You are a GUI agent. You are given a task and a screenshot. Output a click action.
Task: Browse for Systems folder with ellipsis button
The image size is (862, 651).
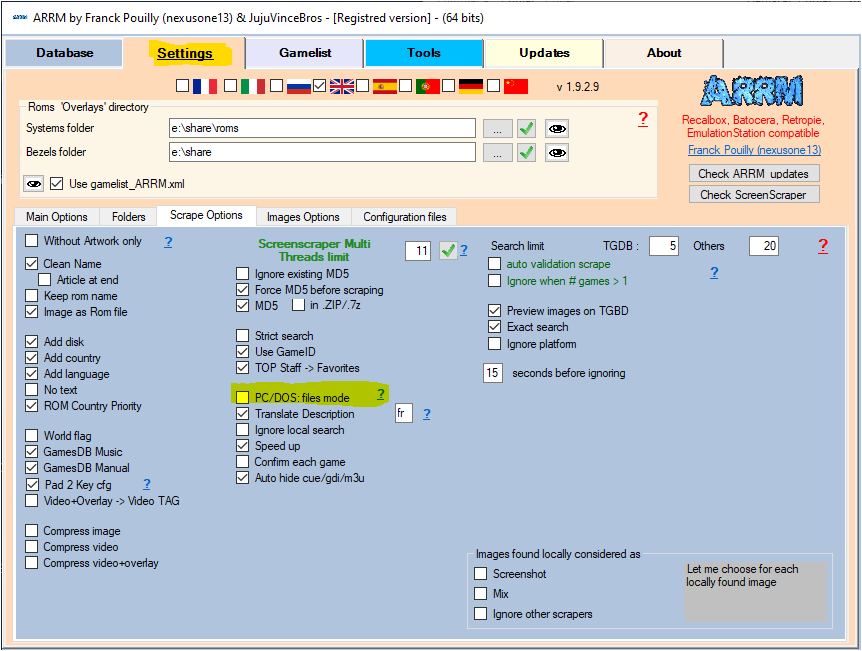[x=497, y=128]
